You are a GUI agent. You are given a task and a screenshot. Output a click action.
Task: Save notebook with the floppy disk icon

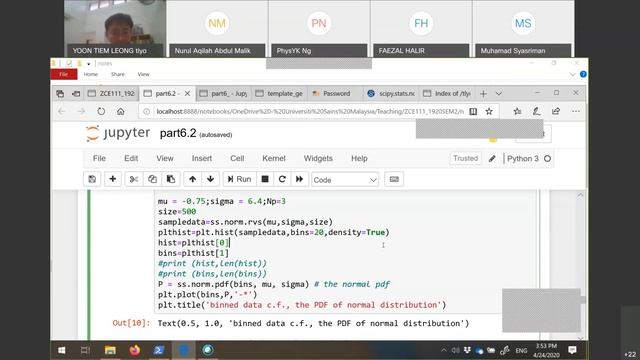point(92,179)
